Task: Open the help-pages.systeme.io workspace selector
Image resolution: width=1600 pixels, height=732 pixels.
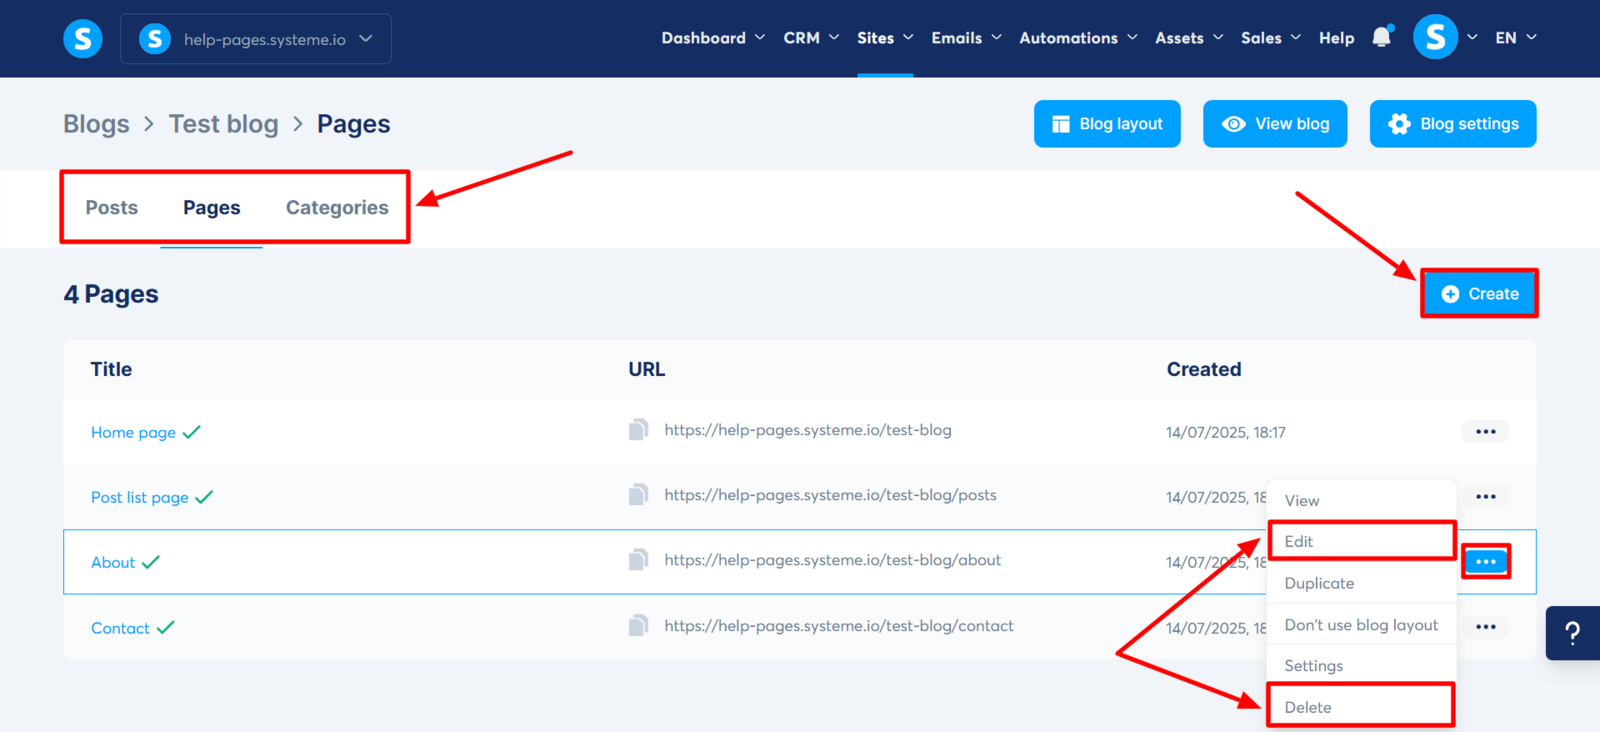Action: [256, 39]
